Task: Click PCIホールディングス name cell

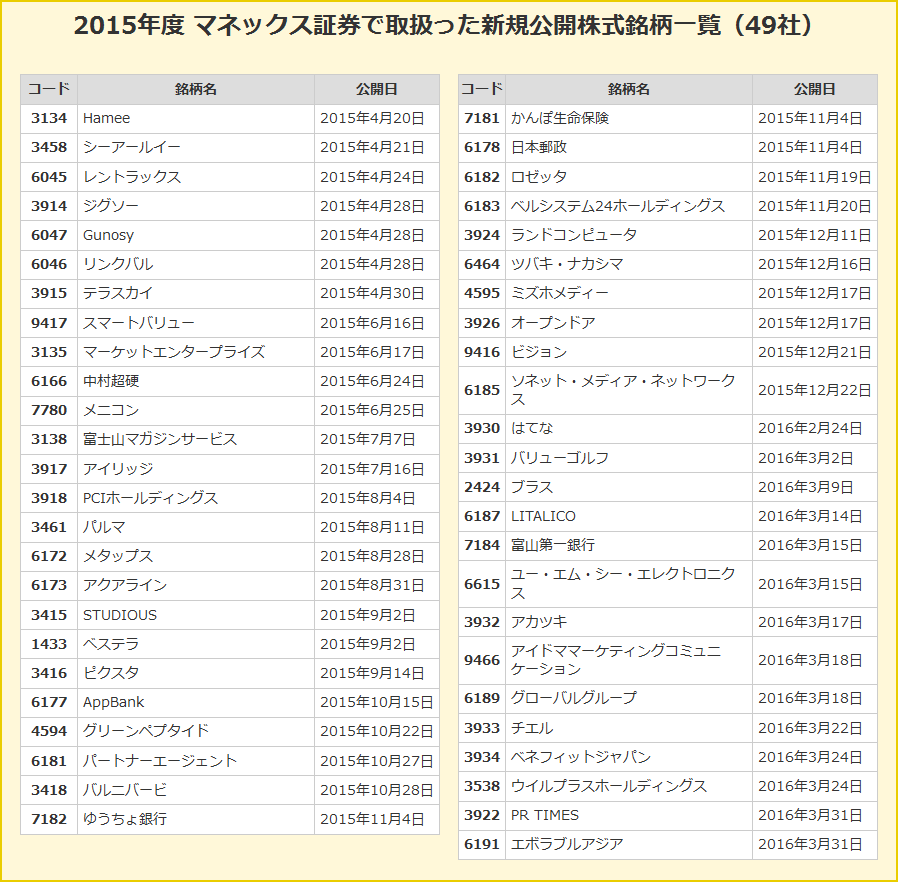Action: [x=196, y=498]
